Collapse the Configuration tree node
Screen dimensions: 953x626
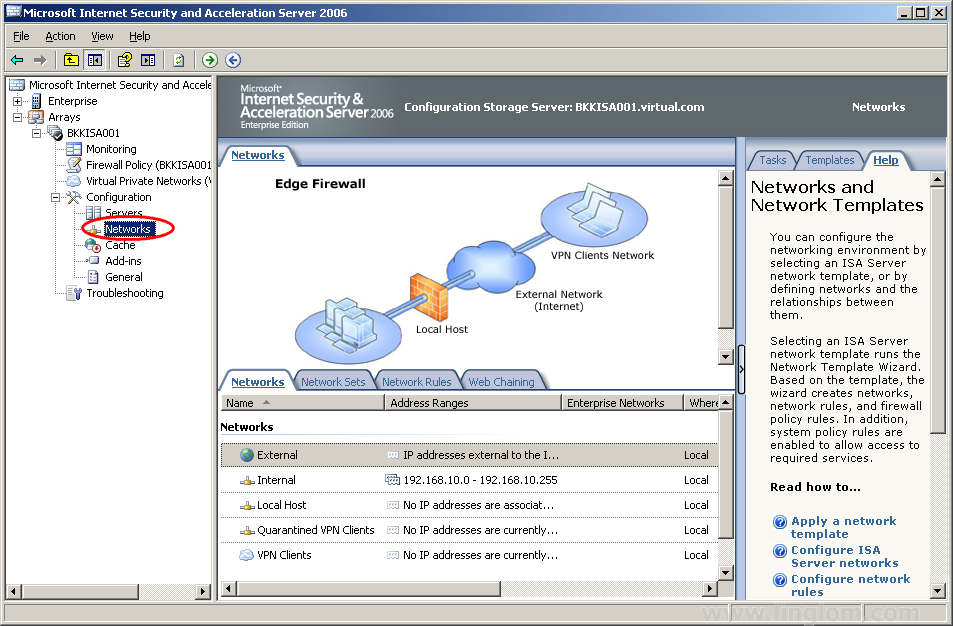pyautogui.click(x=55, y=197)
